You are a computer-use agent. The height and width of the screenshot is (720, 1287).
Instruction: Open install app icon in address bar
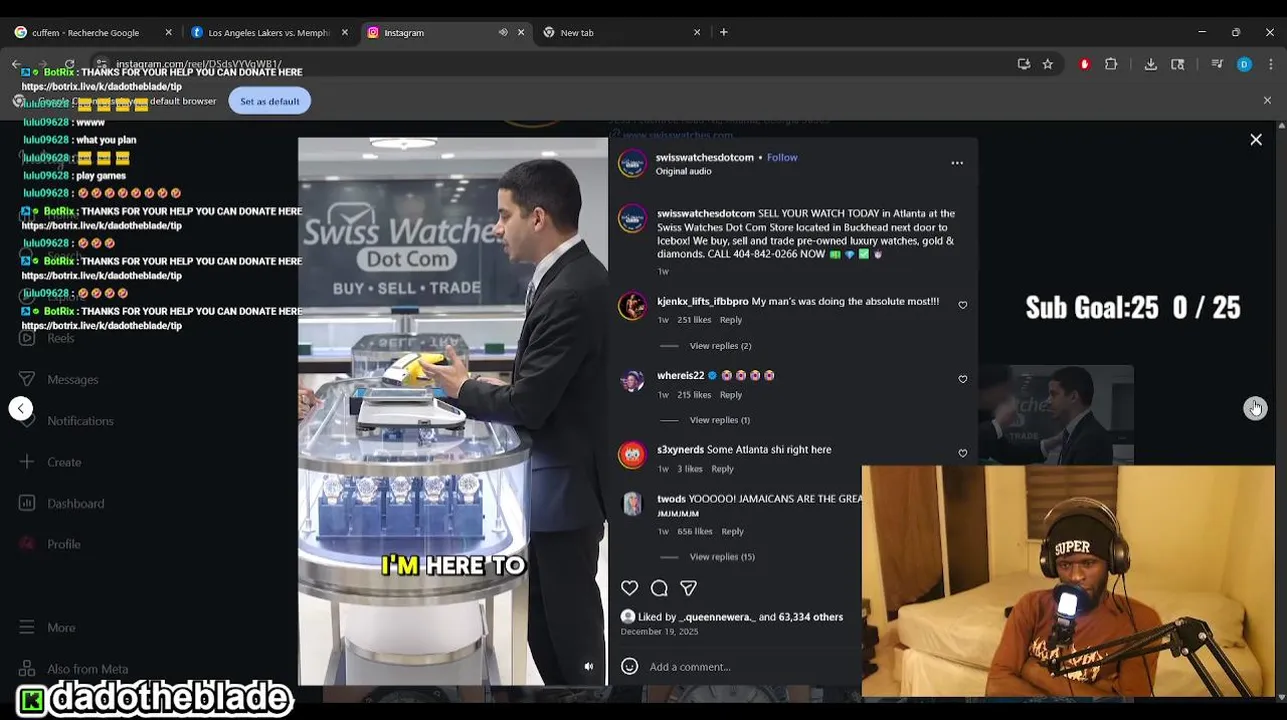pyautogui.click(x=1024, y=65)
